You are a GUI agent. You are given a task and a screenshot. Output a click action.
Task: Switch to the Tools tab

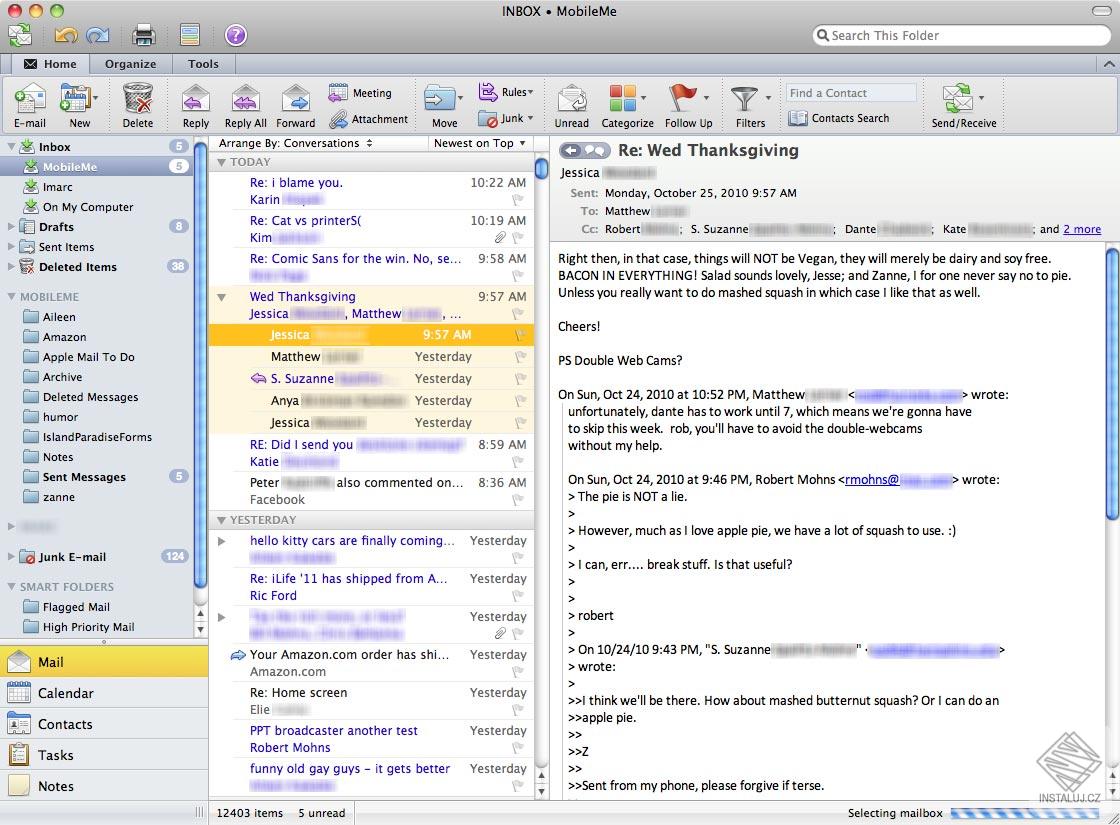(203, 64)
